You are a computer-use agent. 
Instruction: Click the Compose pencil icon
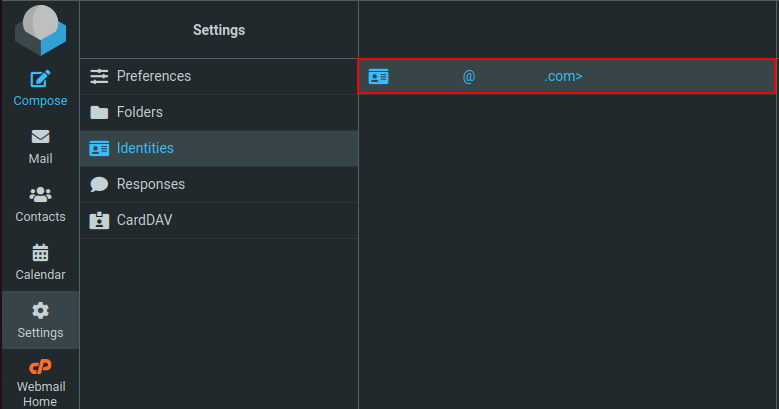[40, 79]
